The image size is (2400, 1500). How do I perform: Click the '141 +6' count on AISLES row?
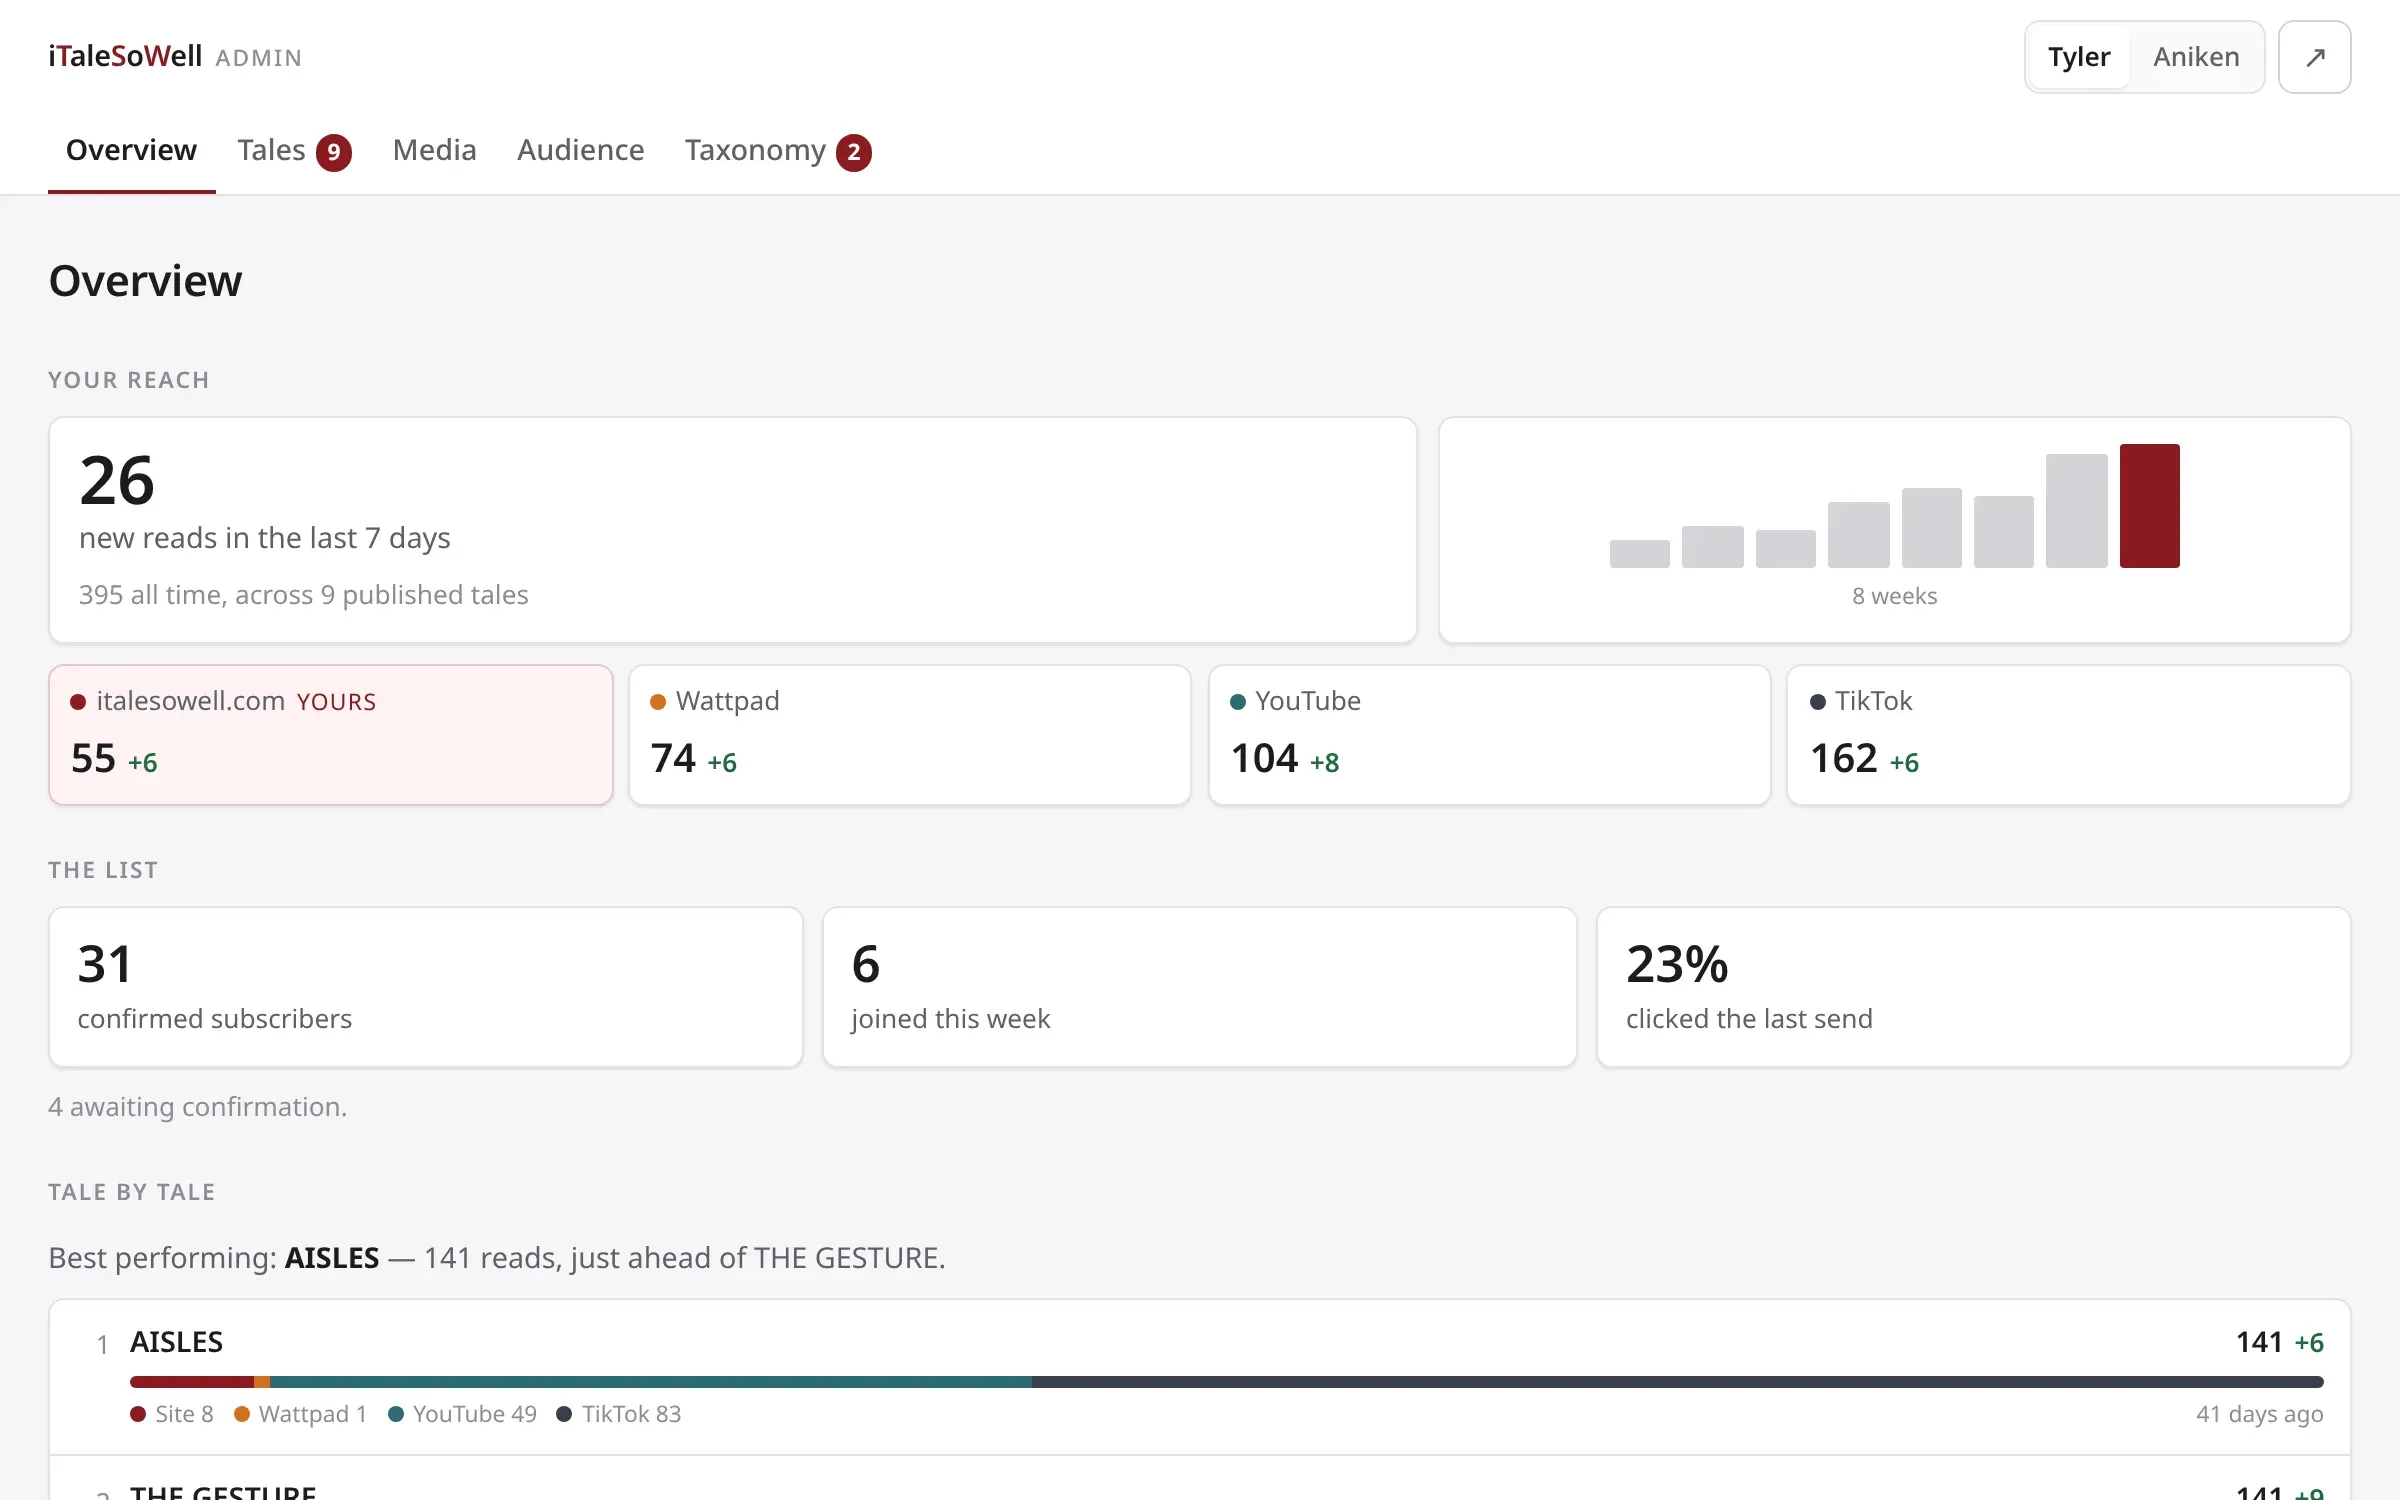[2280, 1342]
